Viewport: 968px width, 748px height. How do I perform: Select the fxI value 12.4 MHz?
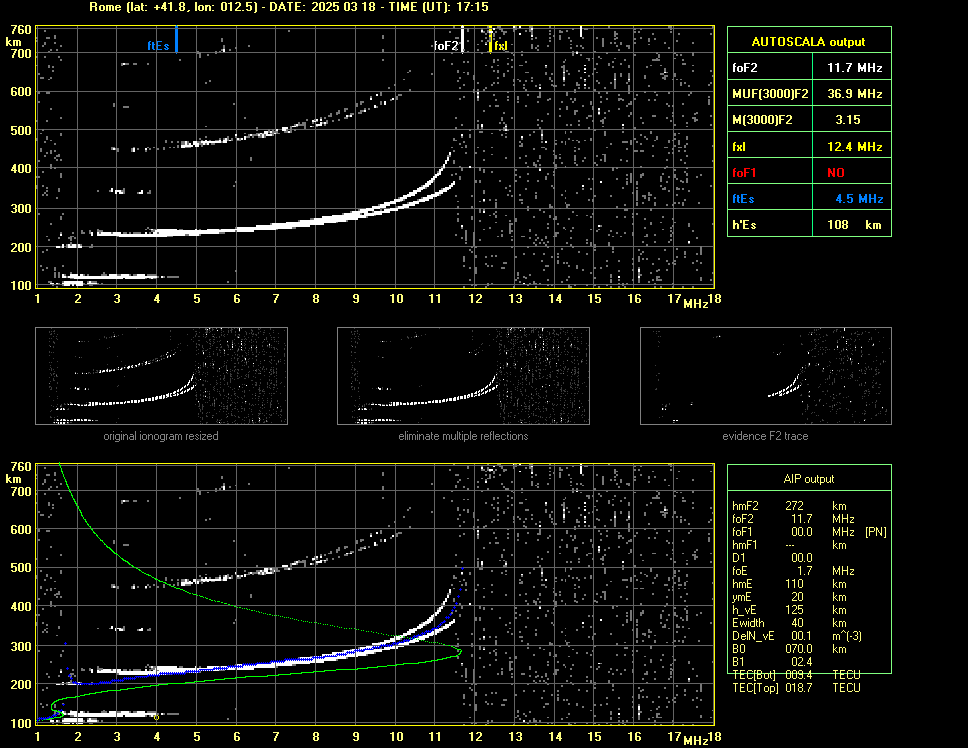(854, 147)
